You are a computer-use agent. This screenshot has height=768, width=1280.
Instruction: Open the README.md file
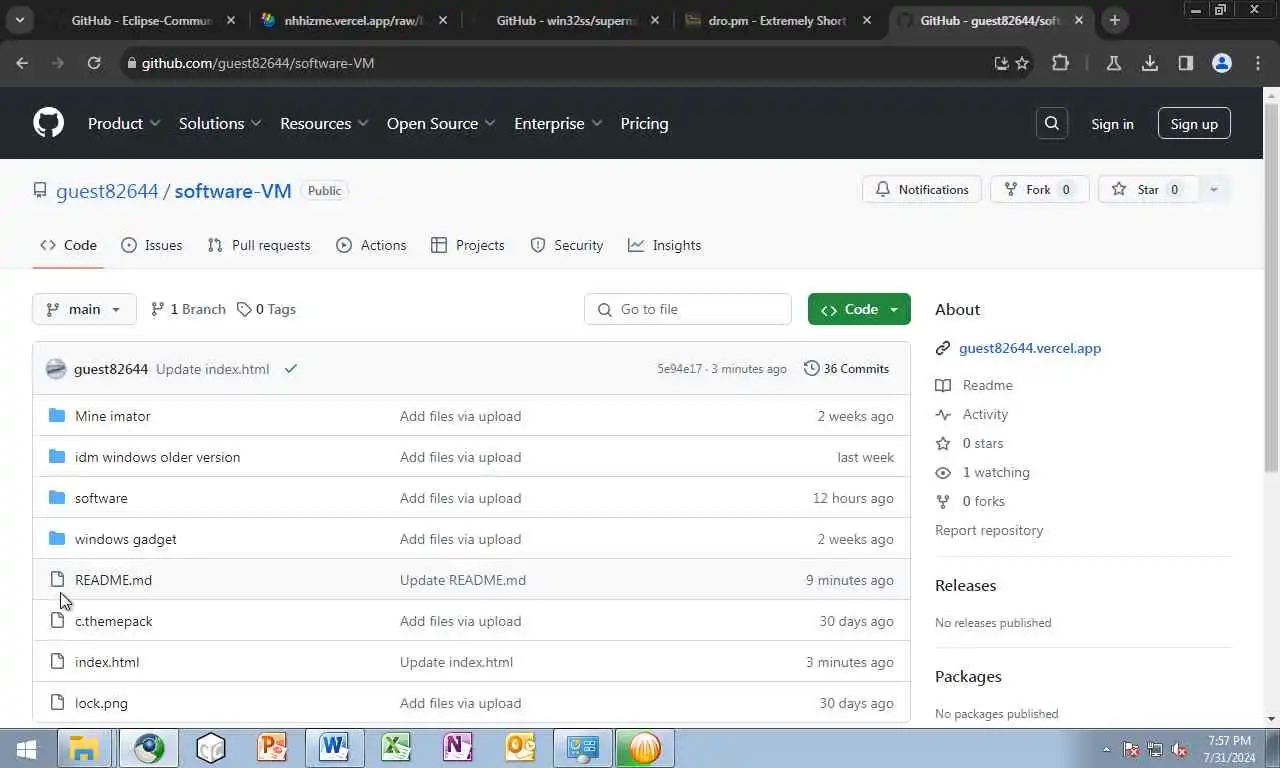113,580
